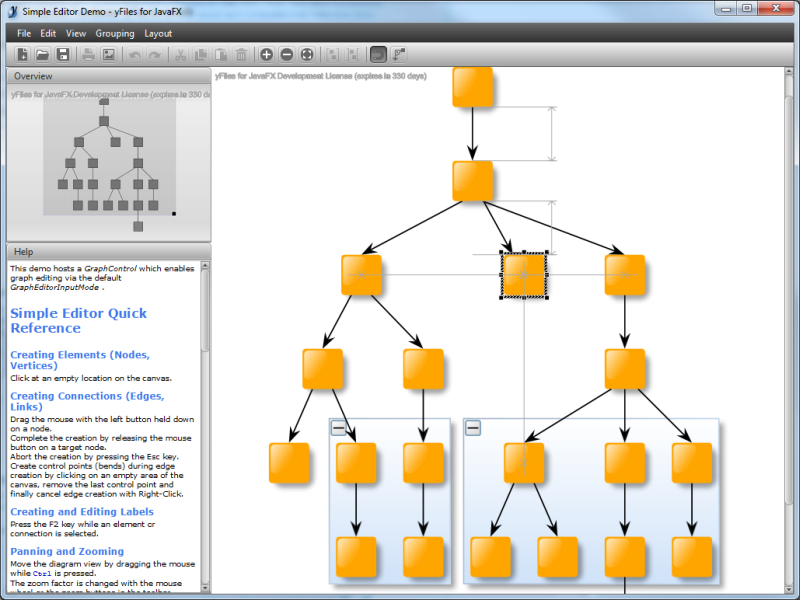Fit graph content to the view
Screen dimensions: 800x600
pos(307,55)
